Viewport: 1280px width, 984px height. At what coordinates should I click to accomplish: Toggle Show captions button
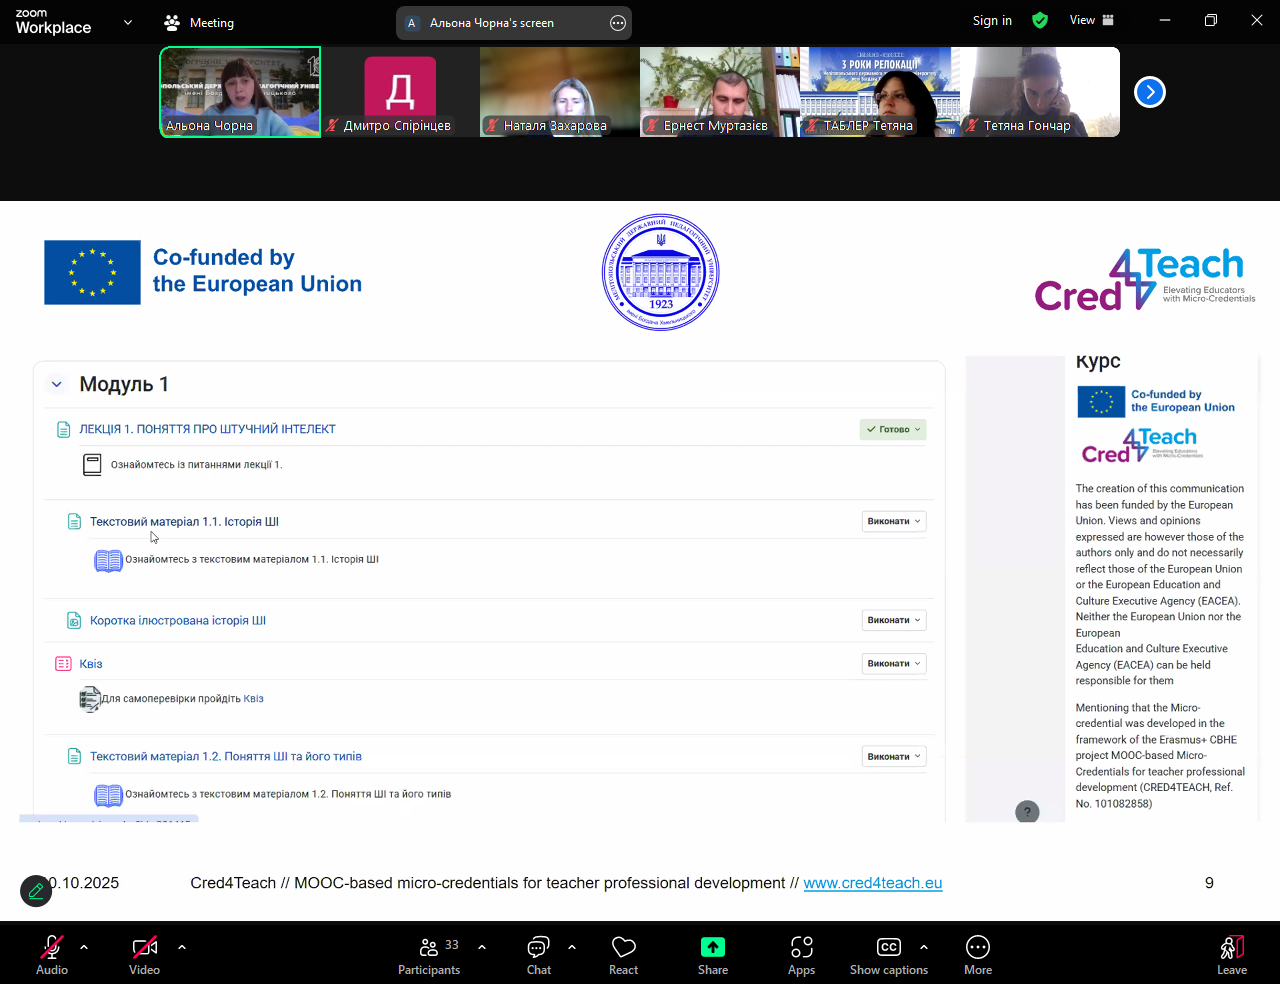point(888,947)
